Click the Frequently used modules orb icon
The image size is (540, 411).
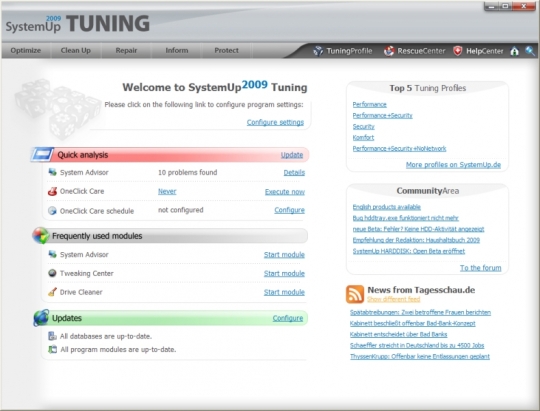tap(41, 236)
